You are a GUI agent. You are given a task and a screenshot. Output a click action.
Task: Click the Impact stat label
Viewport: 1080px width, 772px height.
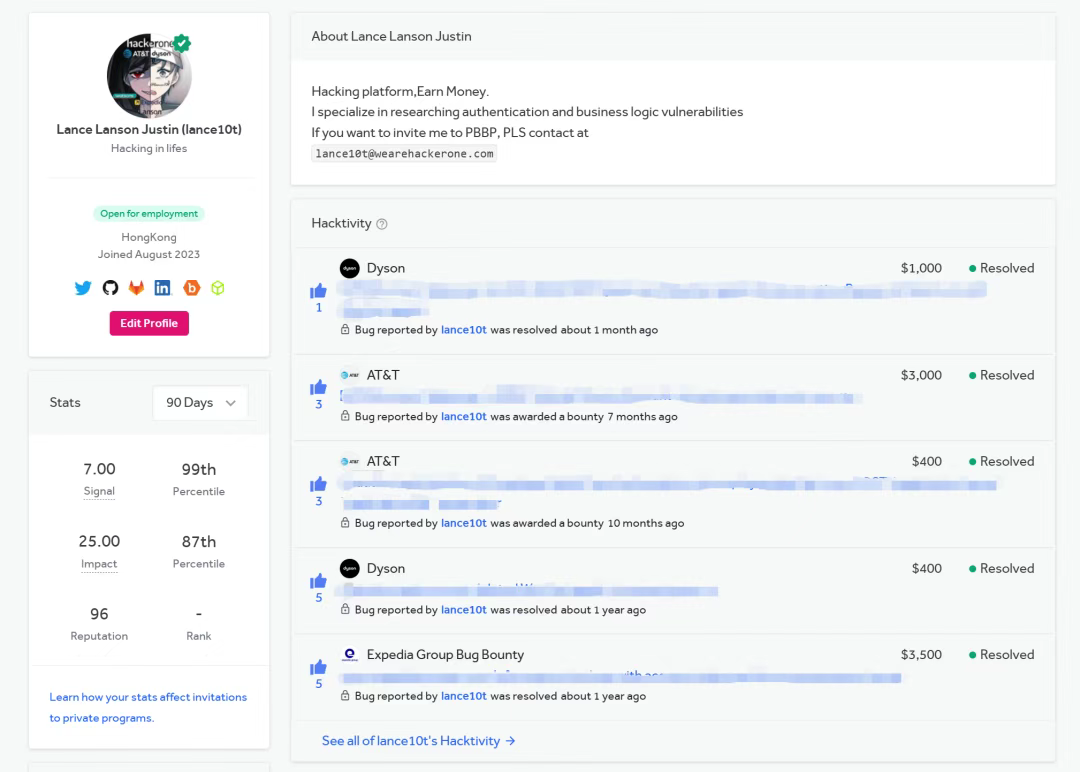(99, 564)
